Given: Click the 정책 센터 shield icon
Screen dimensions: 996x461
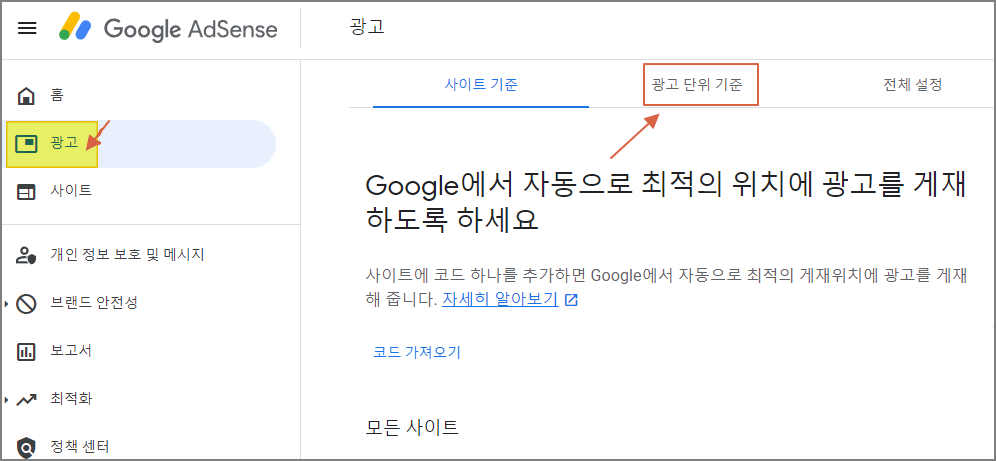Looking at the screenshot, I should pos(26,447).
